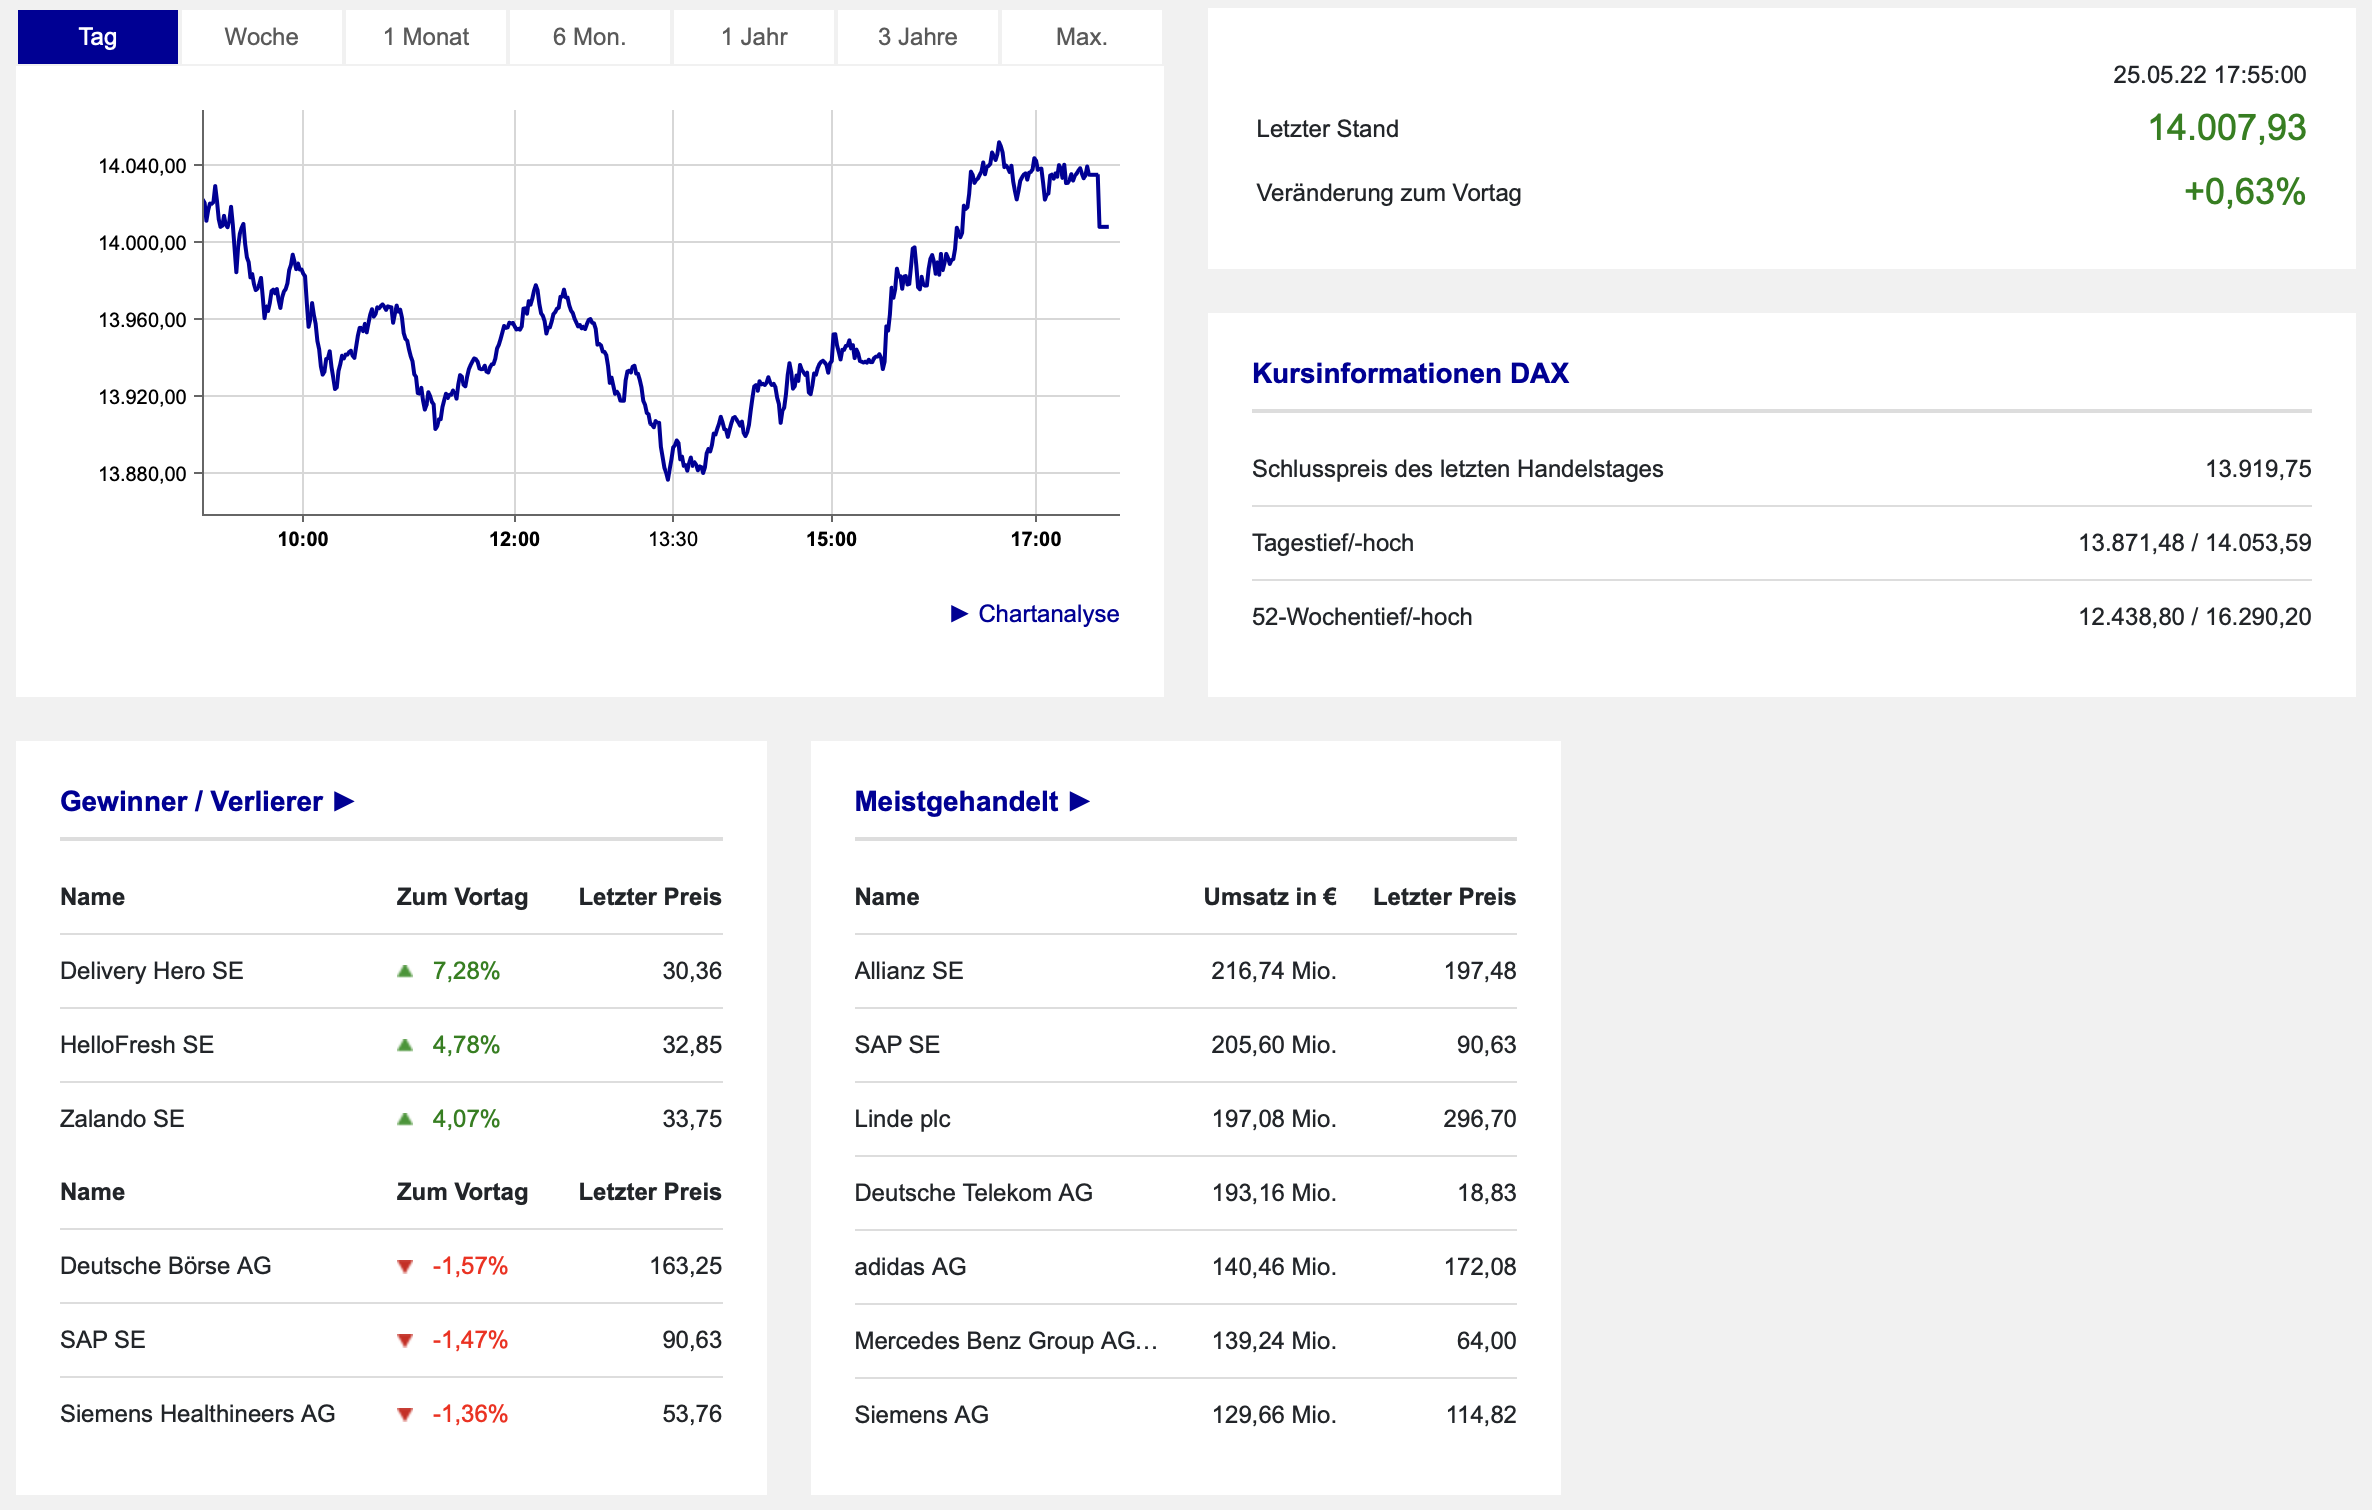Open Siemens Healthineers AG in losers list
Image resolution: width=2372 pixels, height=1510 pixels.
click(x=198, y=1414)
